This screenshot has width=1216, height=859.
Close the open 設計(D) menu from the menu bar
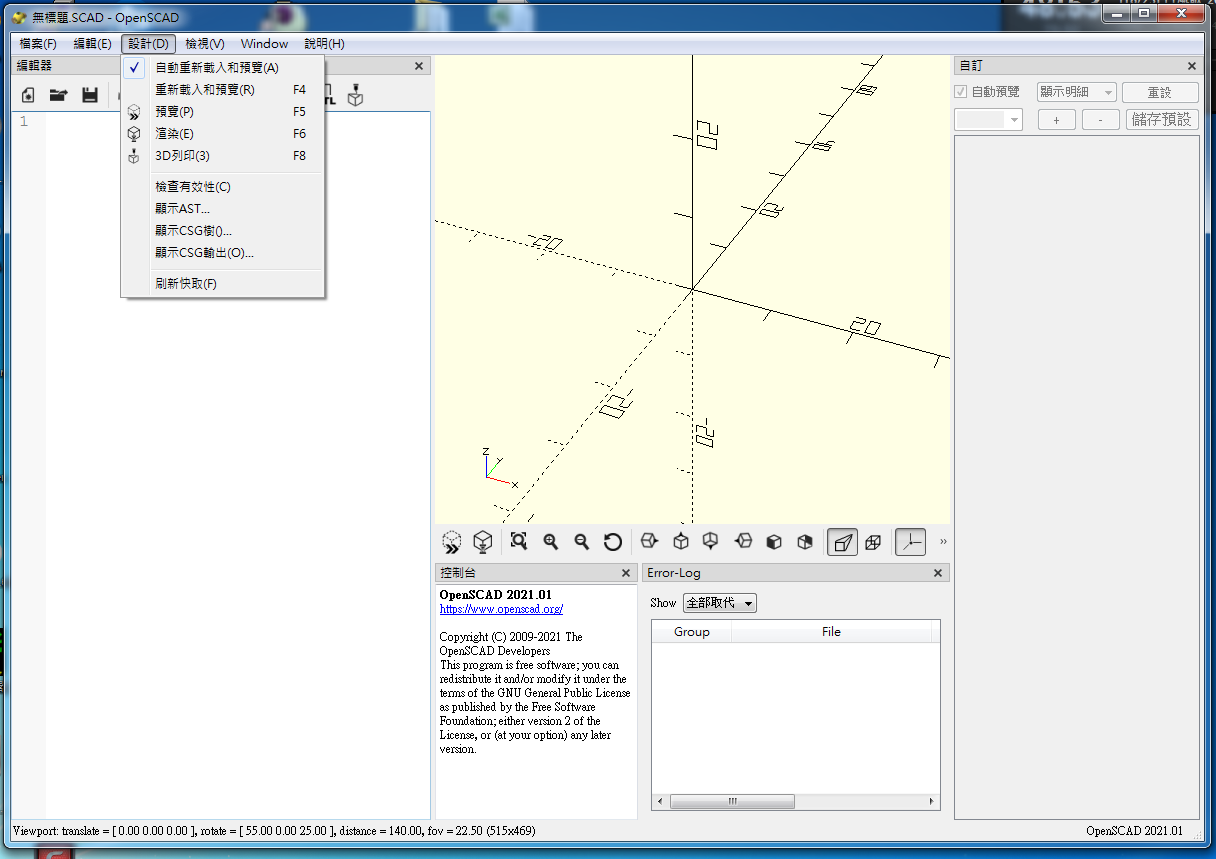pyautogui.click(x=149, y=44)
